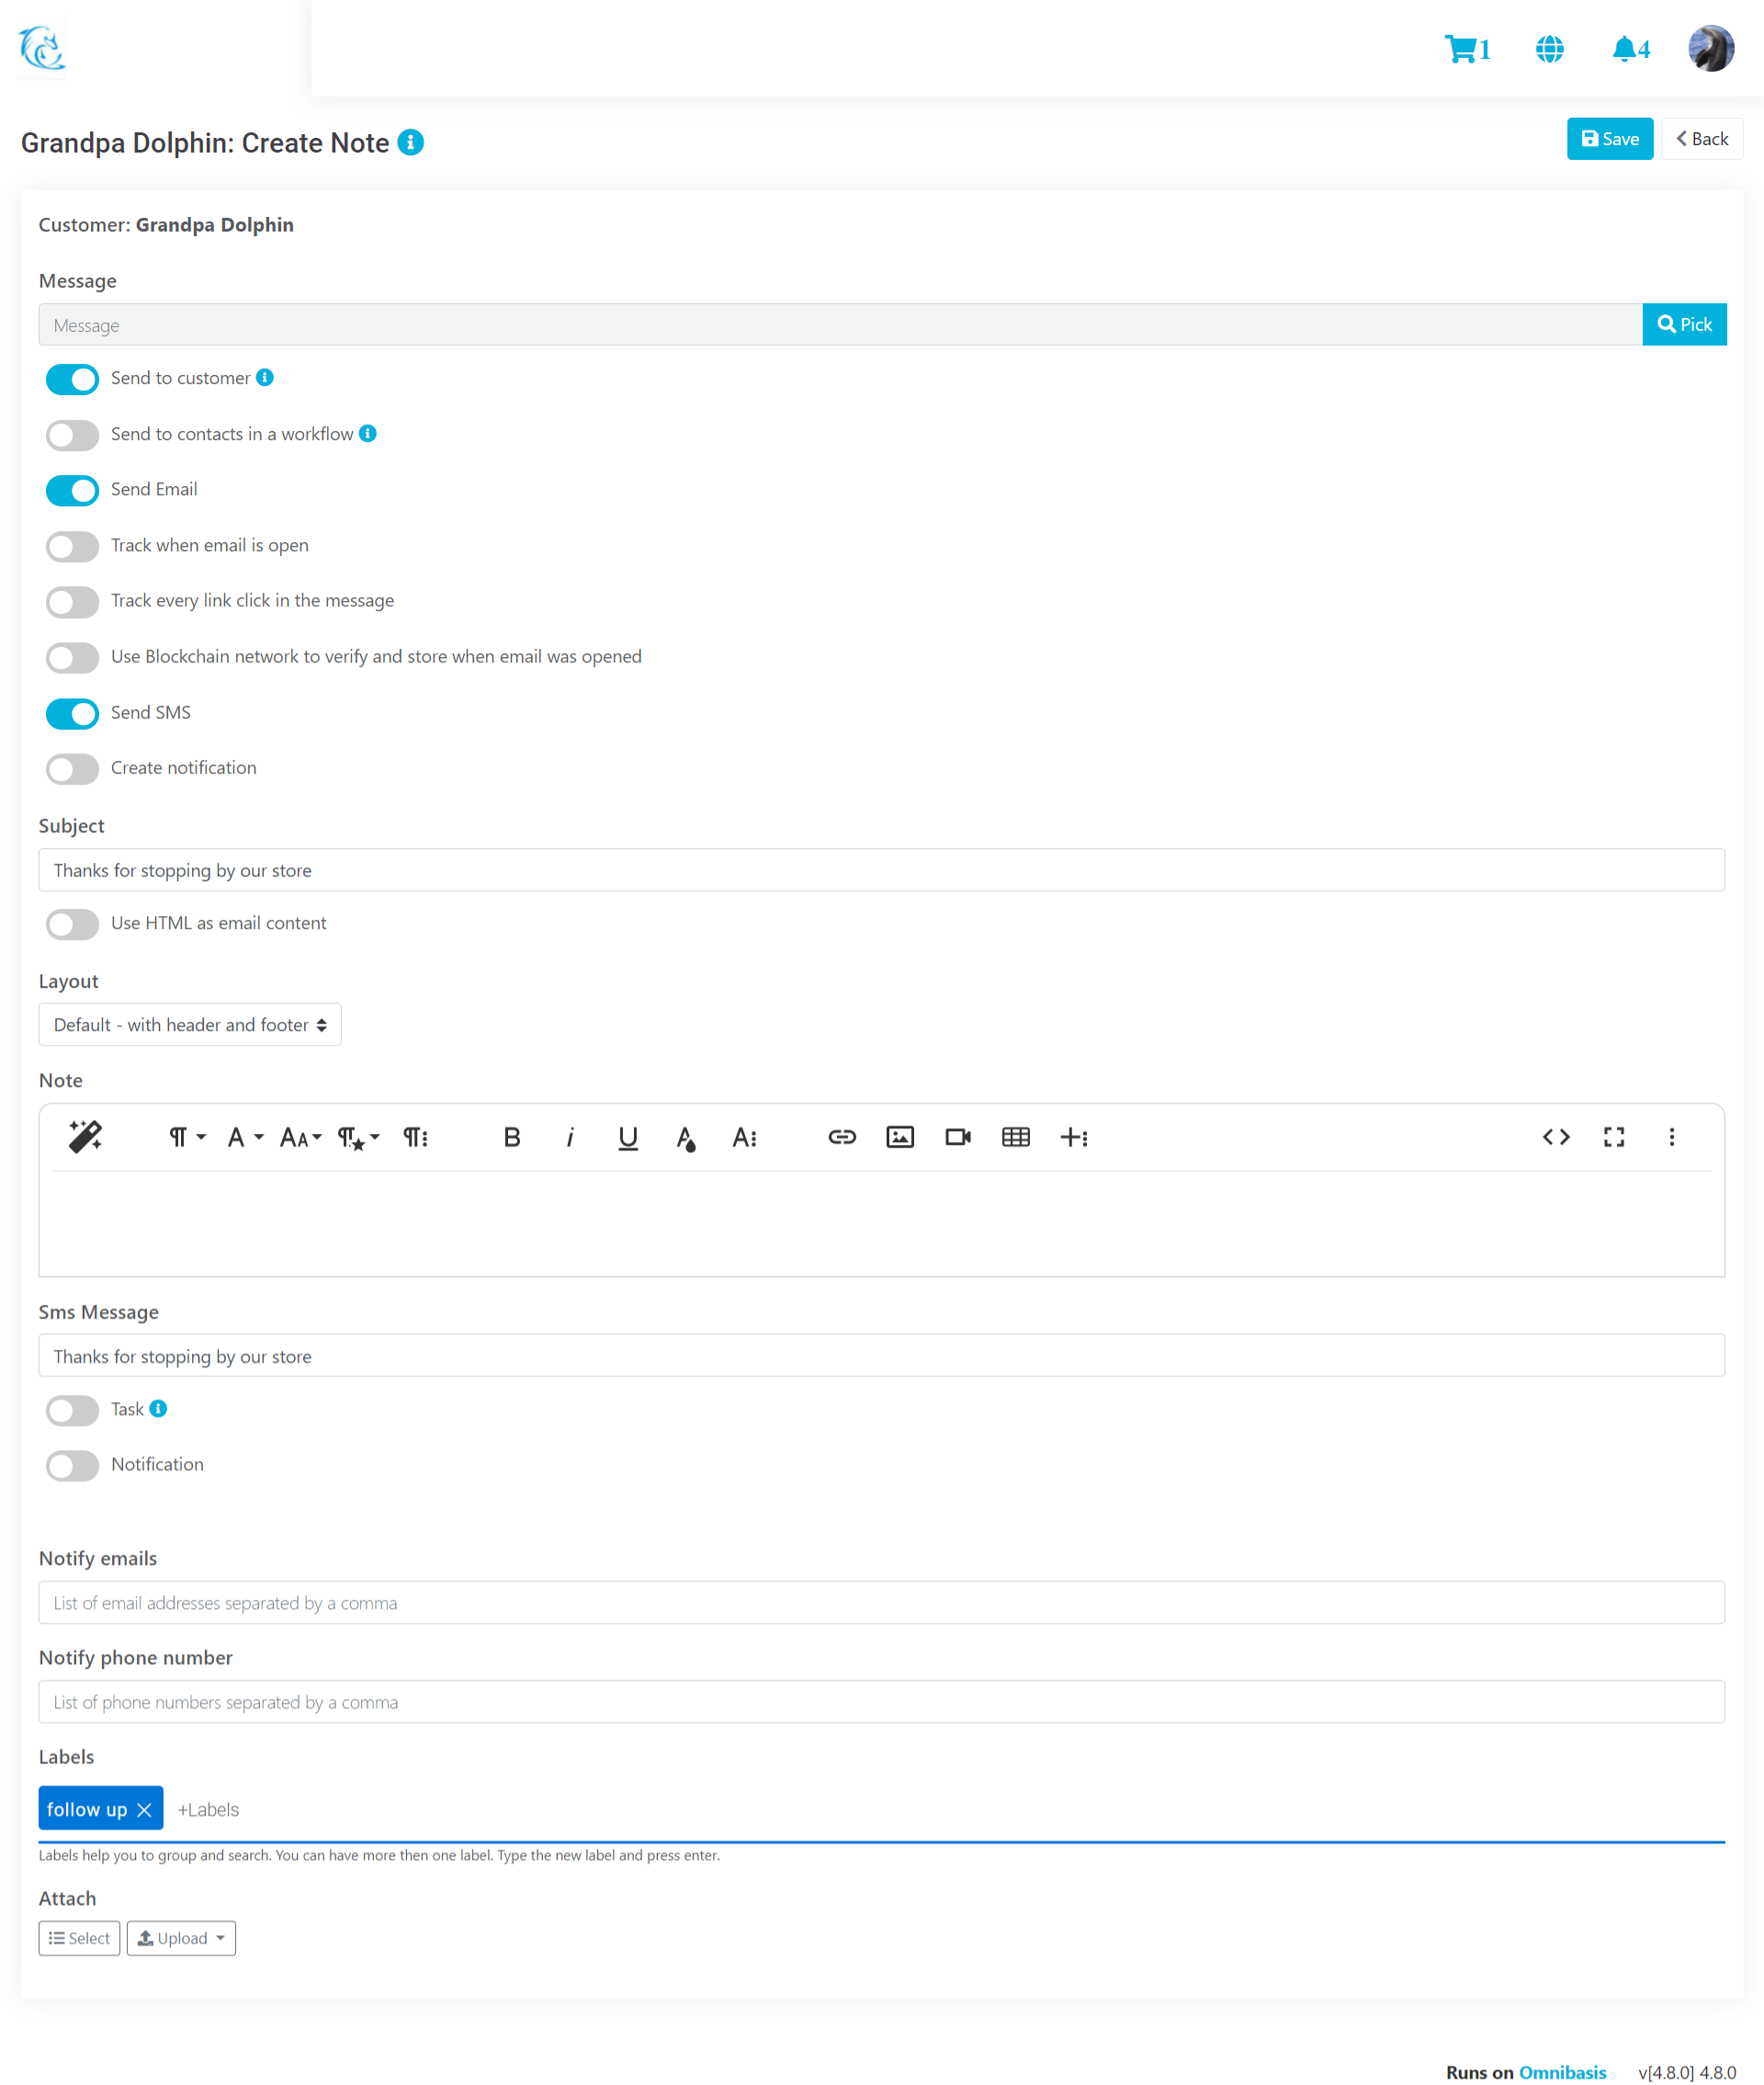Switch the editor to fullscreen
The image size is (1764, 2085).
pos(1613,1137)
